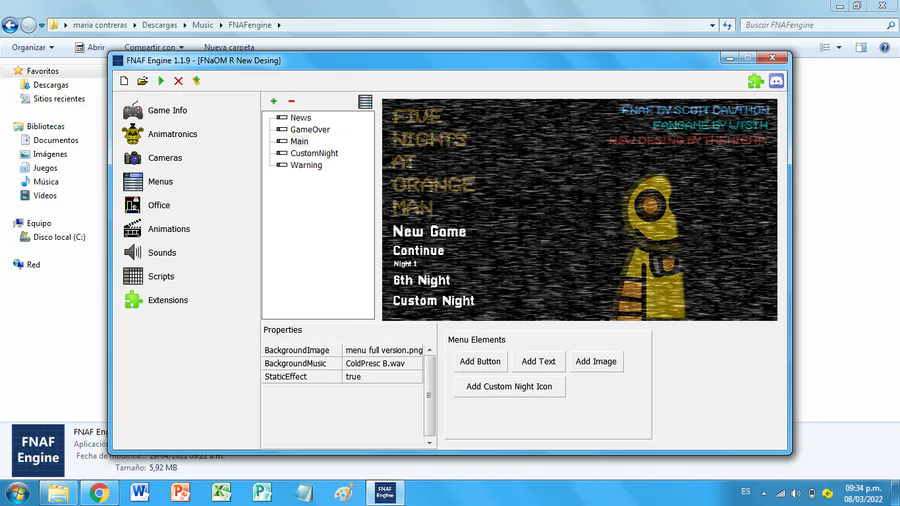Click the Add Text button
The width and height of the screenshot is (900, 506).
click(x=538, y=361)
